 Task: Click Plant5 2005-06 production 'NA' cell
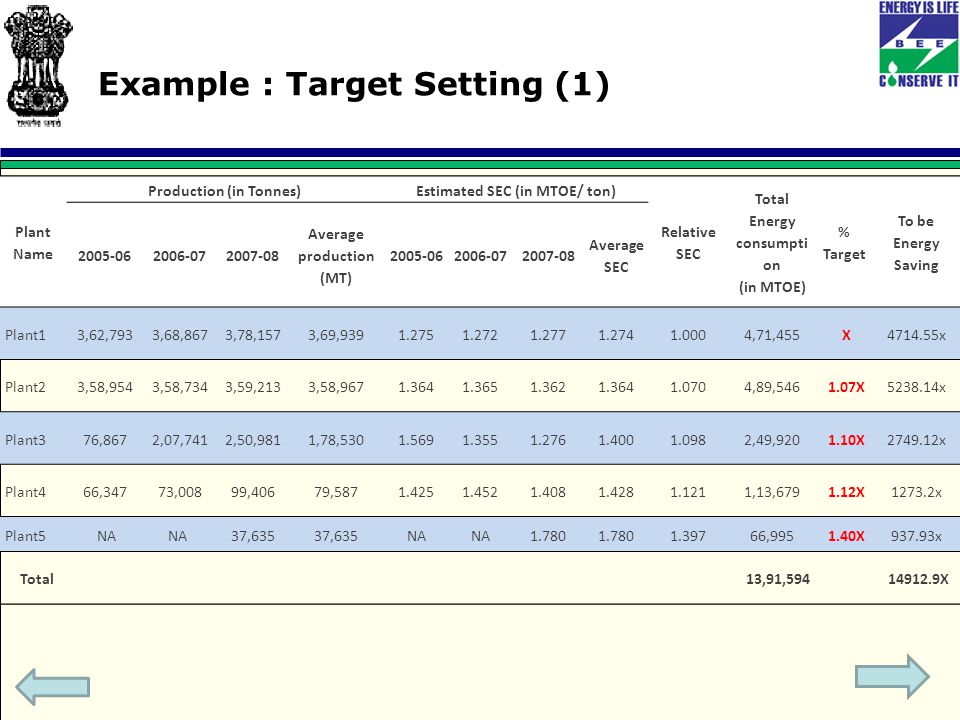pos(107,536)
